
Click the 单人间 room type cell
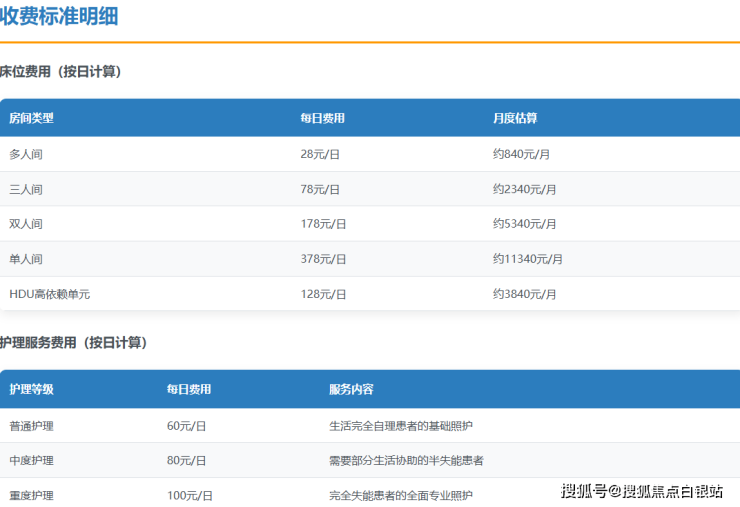pos(26,259)
